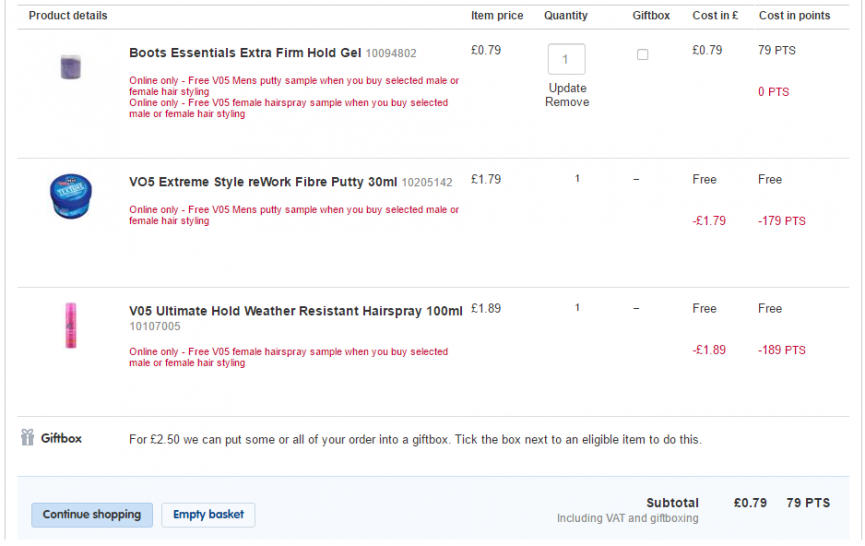Click the Cost in points column header
Viewport: 865px width, 546px height.
point(794,15)
